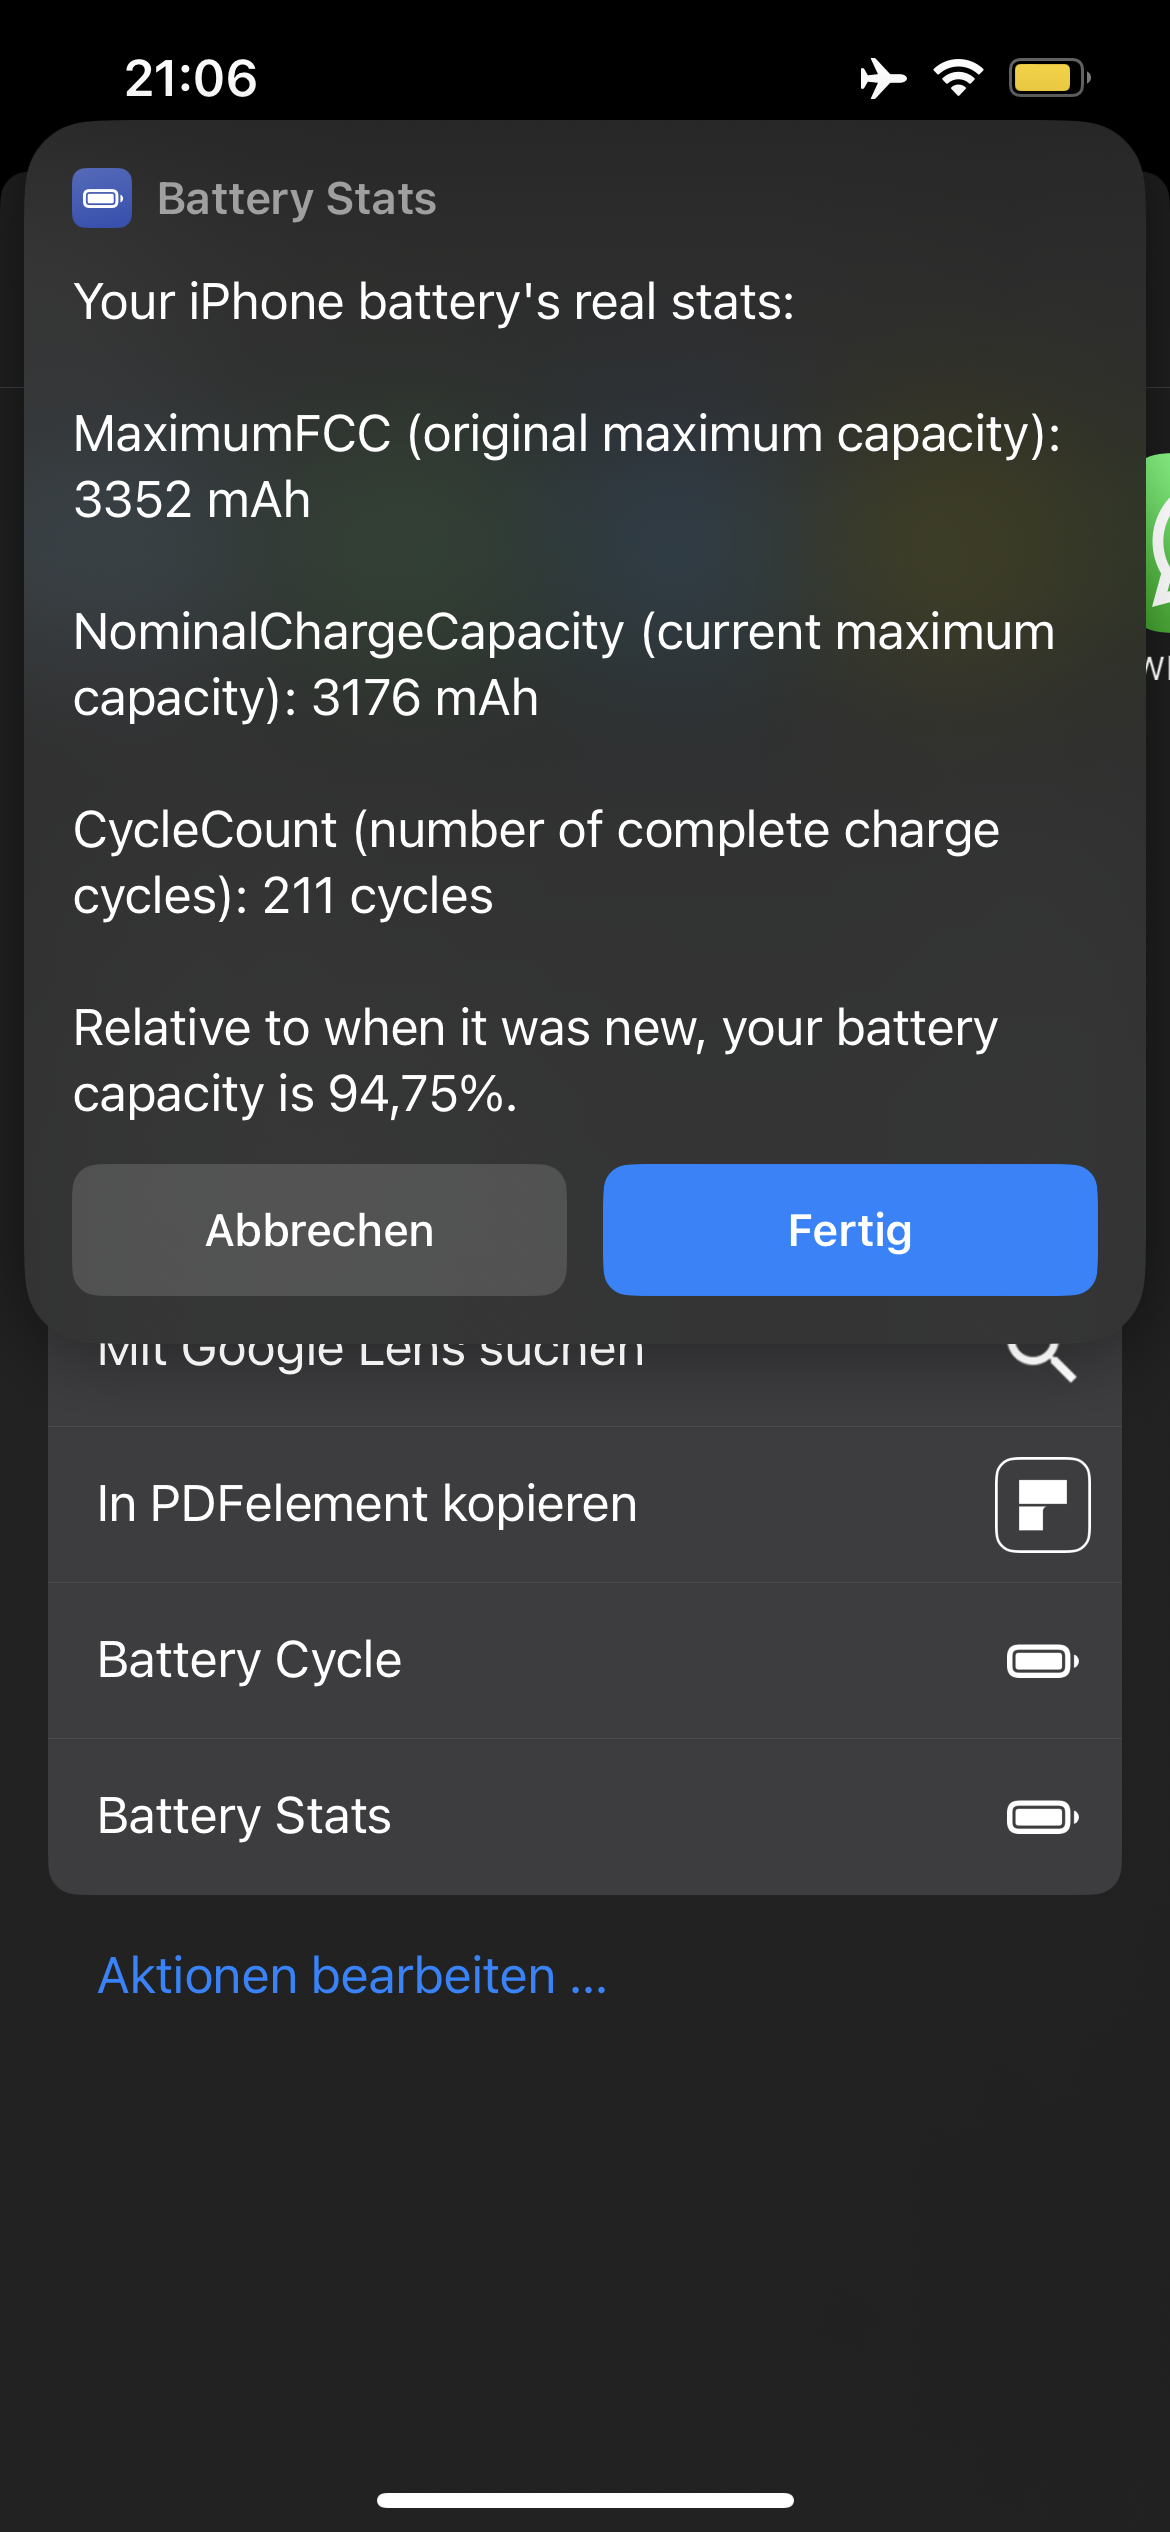Tap the status bar battery indicator
This screenshot has width=1170, height=2532.
[1048, 78]
